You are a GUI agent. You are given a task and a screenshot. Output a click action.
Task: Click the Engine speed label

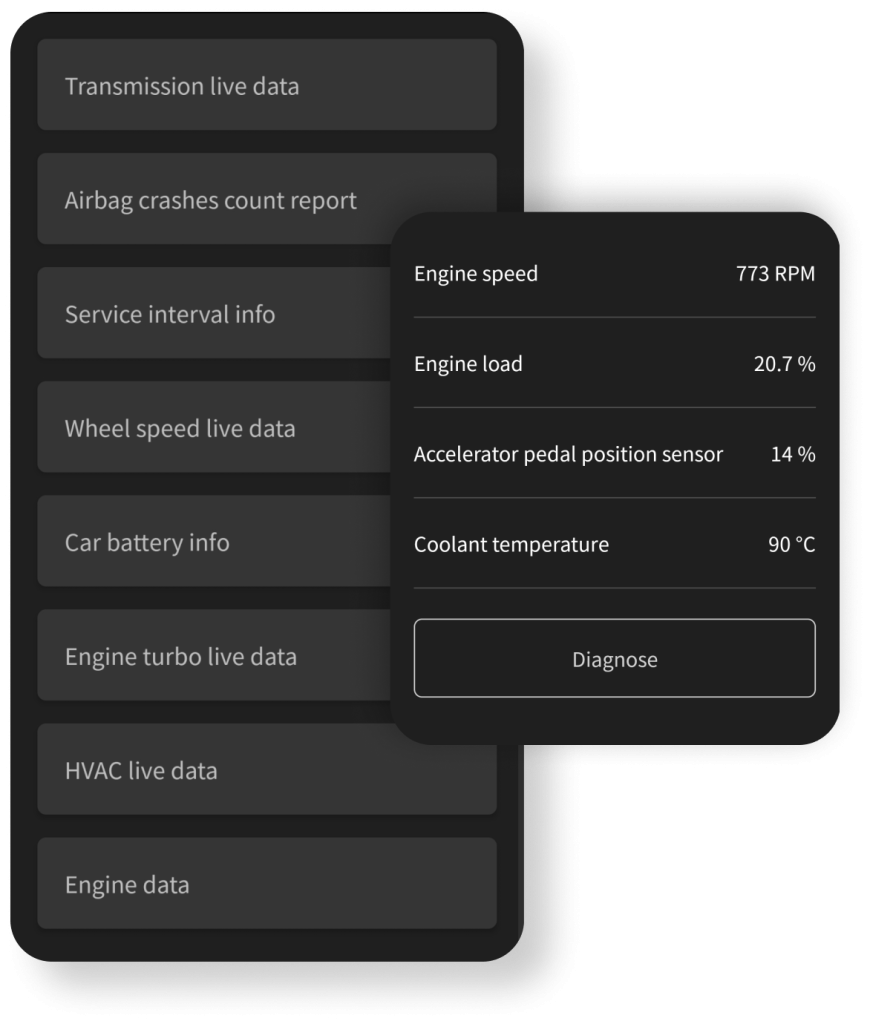pyautogui.click(x=476, y=274)
